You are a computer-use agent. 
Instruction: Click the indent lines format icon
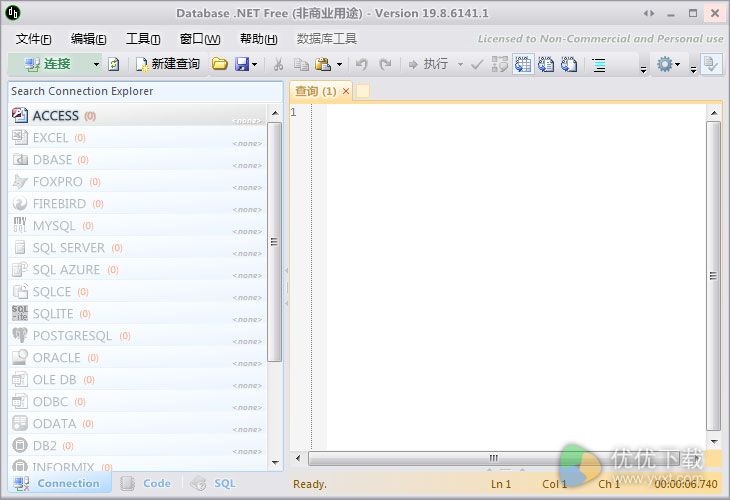point(599,65)
